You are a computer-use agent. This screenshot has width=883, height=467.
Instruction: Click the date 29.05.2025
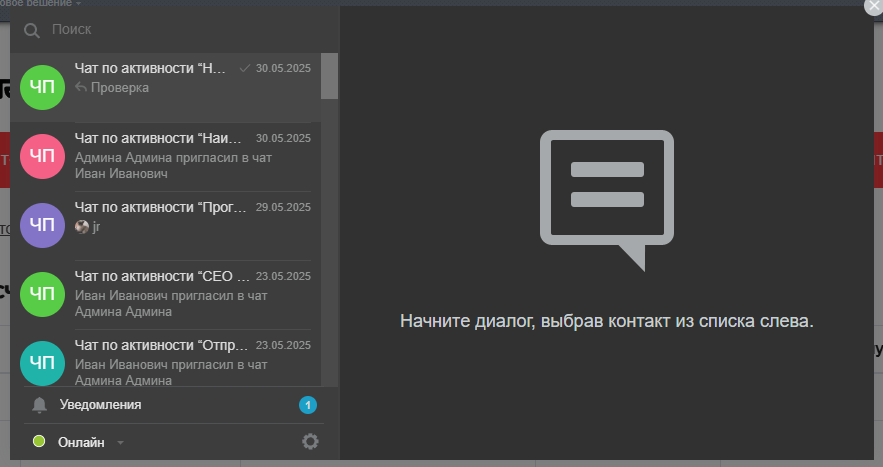coord(283,207)
